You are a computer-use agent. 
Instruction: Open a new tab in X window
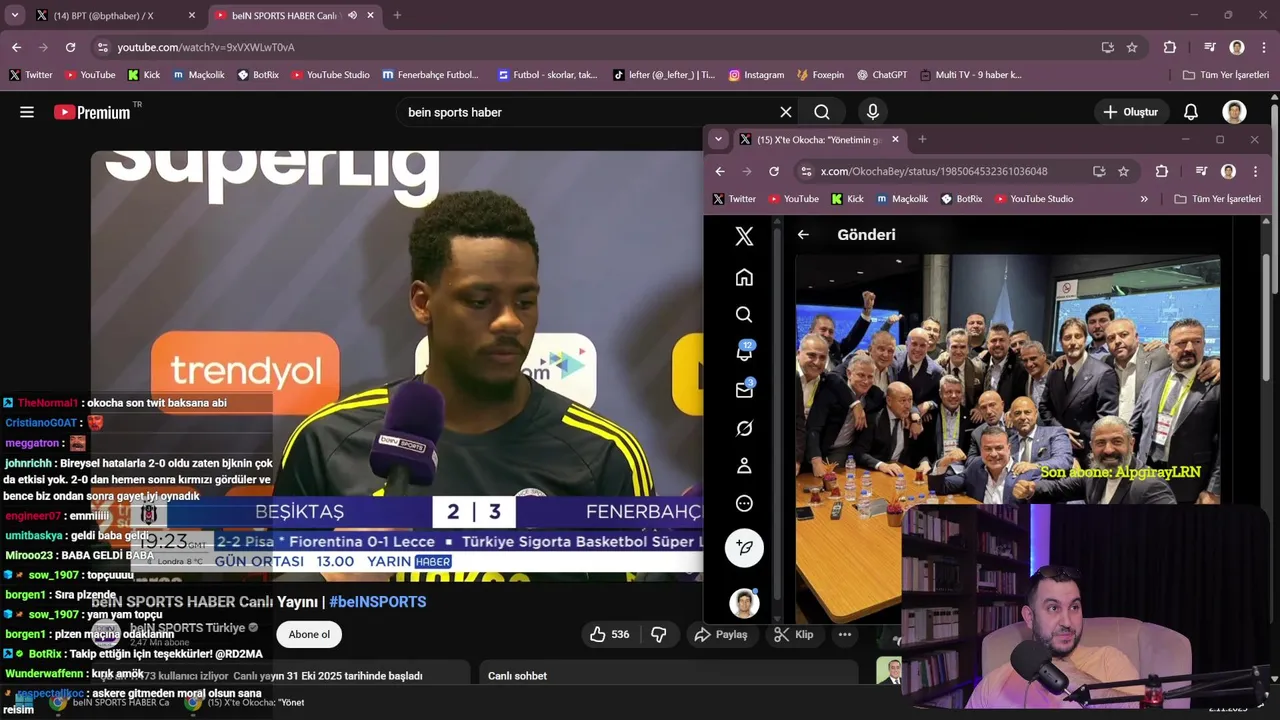click(x=922, y=139)
